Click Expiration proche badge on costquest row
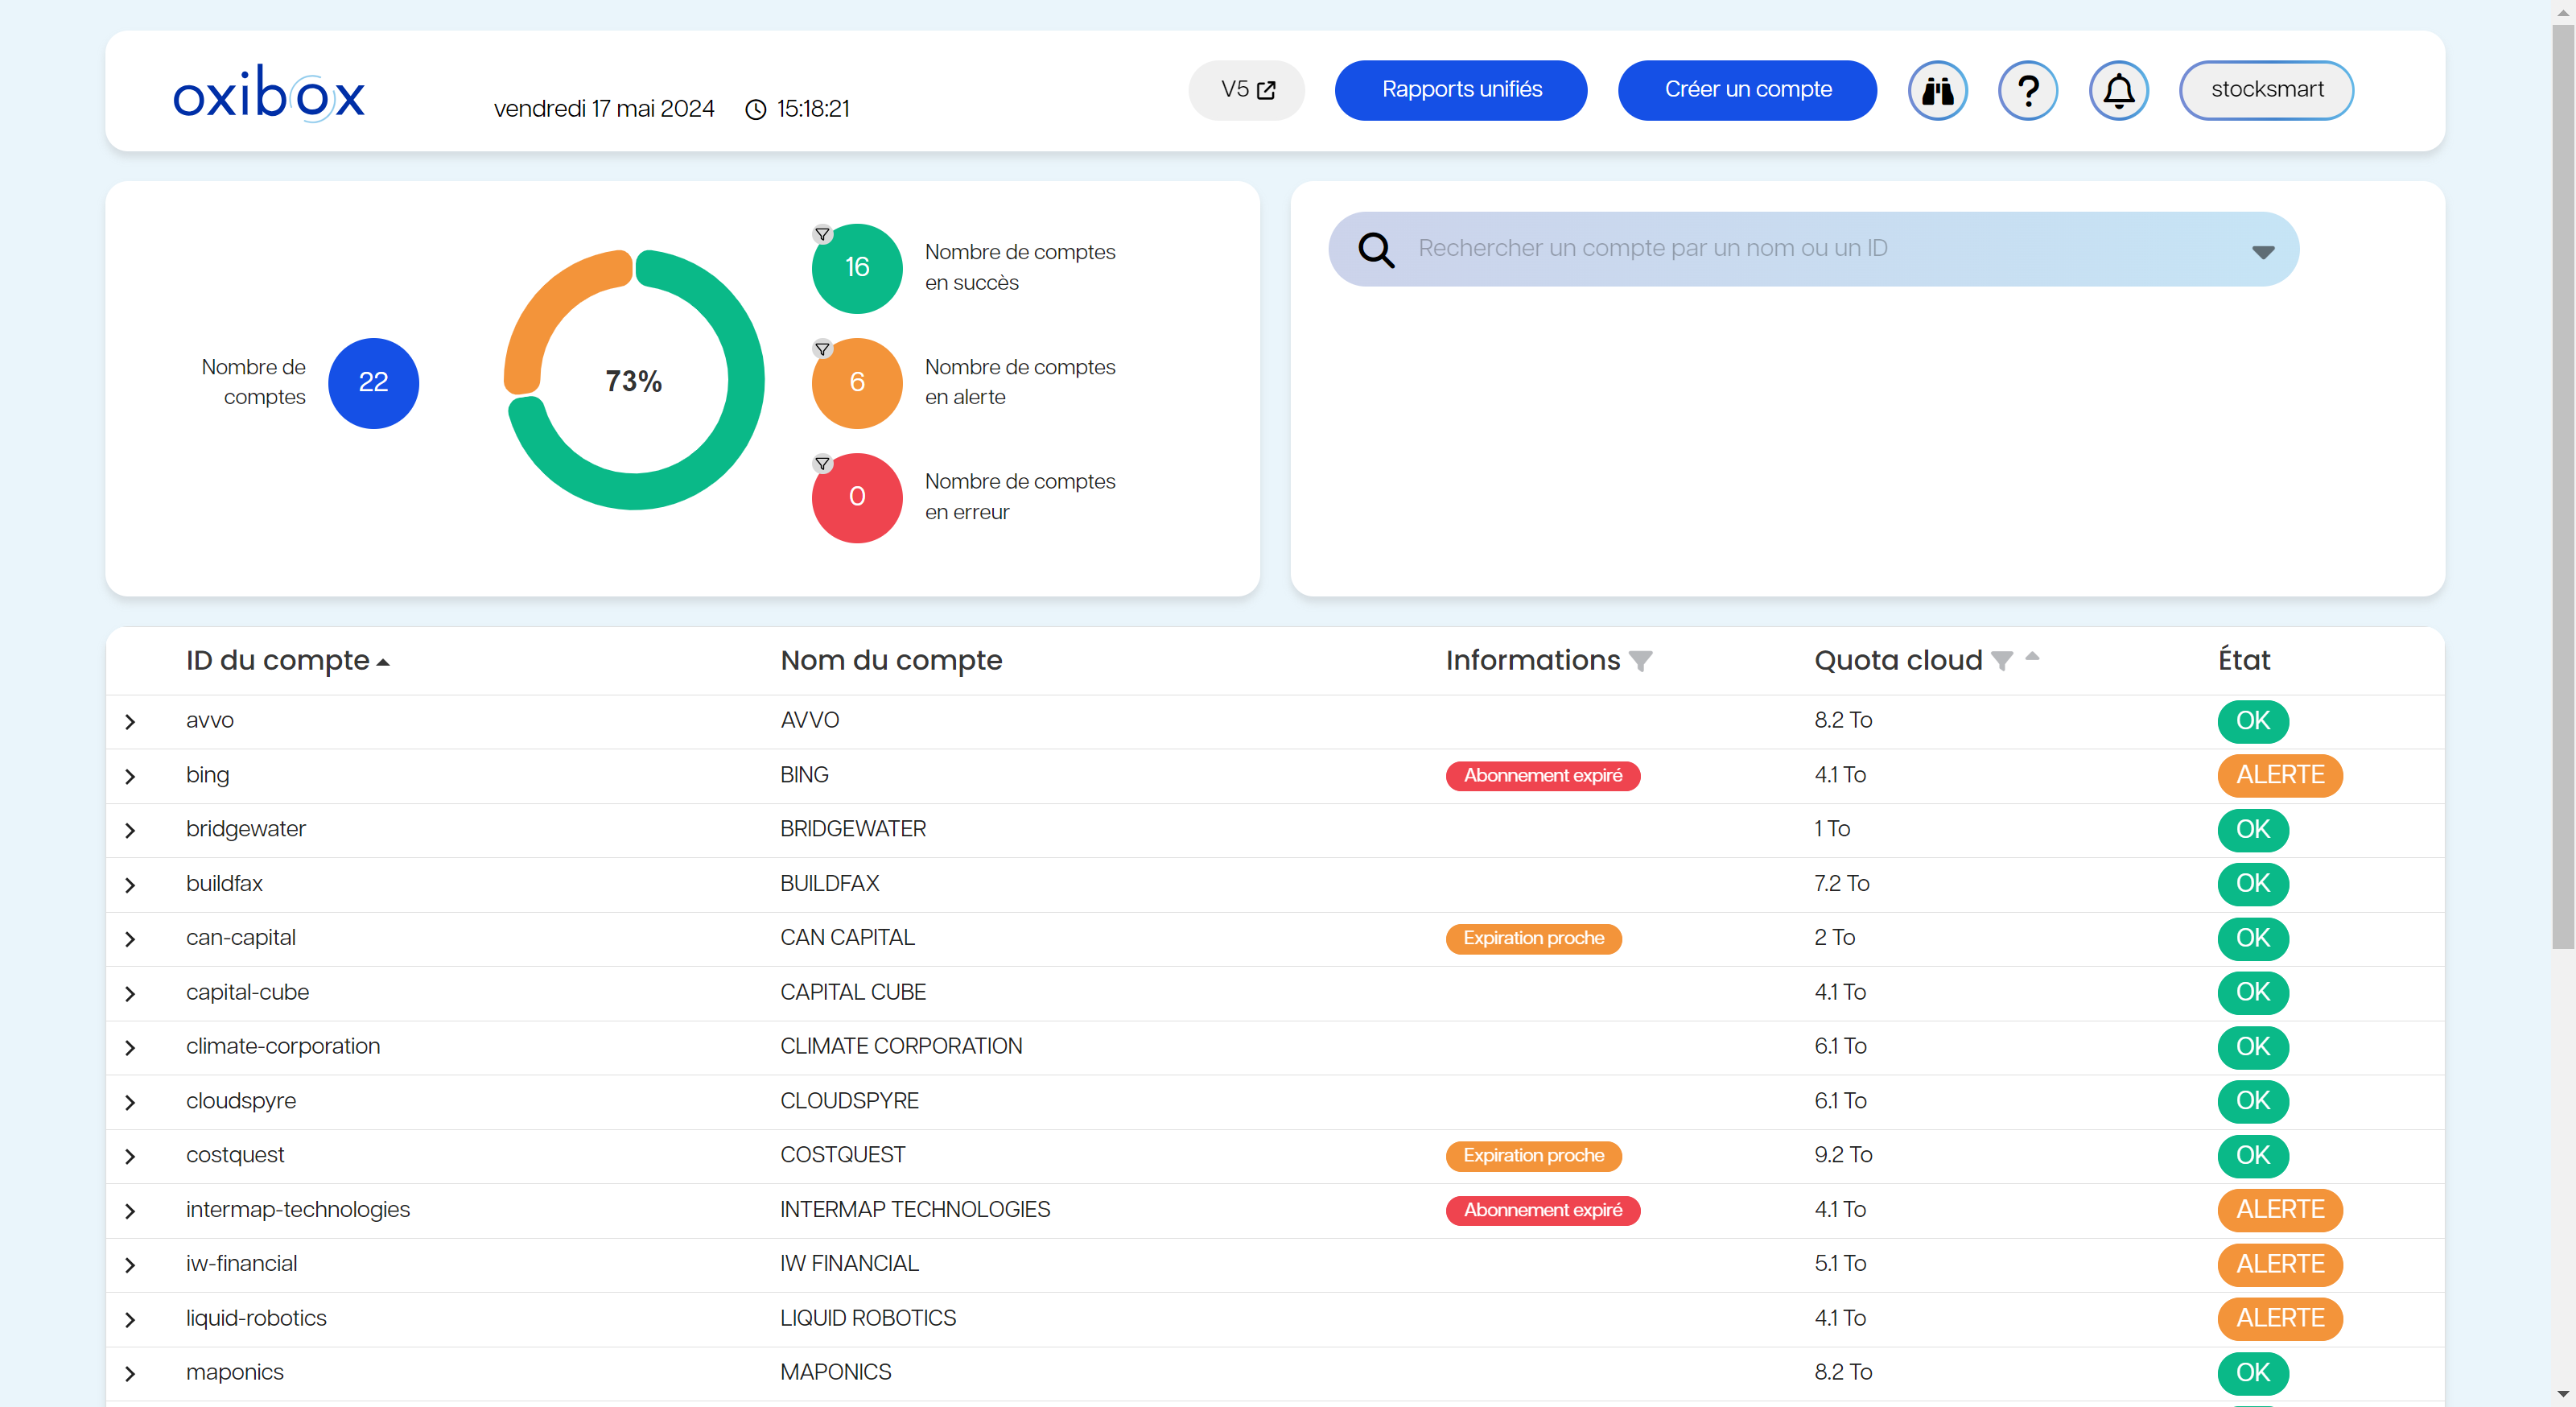Viewport: 2576px width, 1407px height. click(x=1533, y=1156)
